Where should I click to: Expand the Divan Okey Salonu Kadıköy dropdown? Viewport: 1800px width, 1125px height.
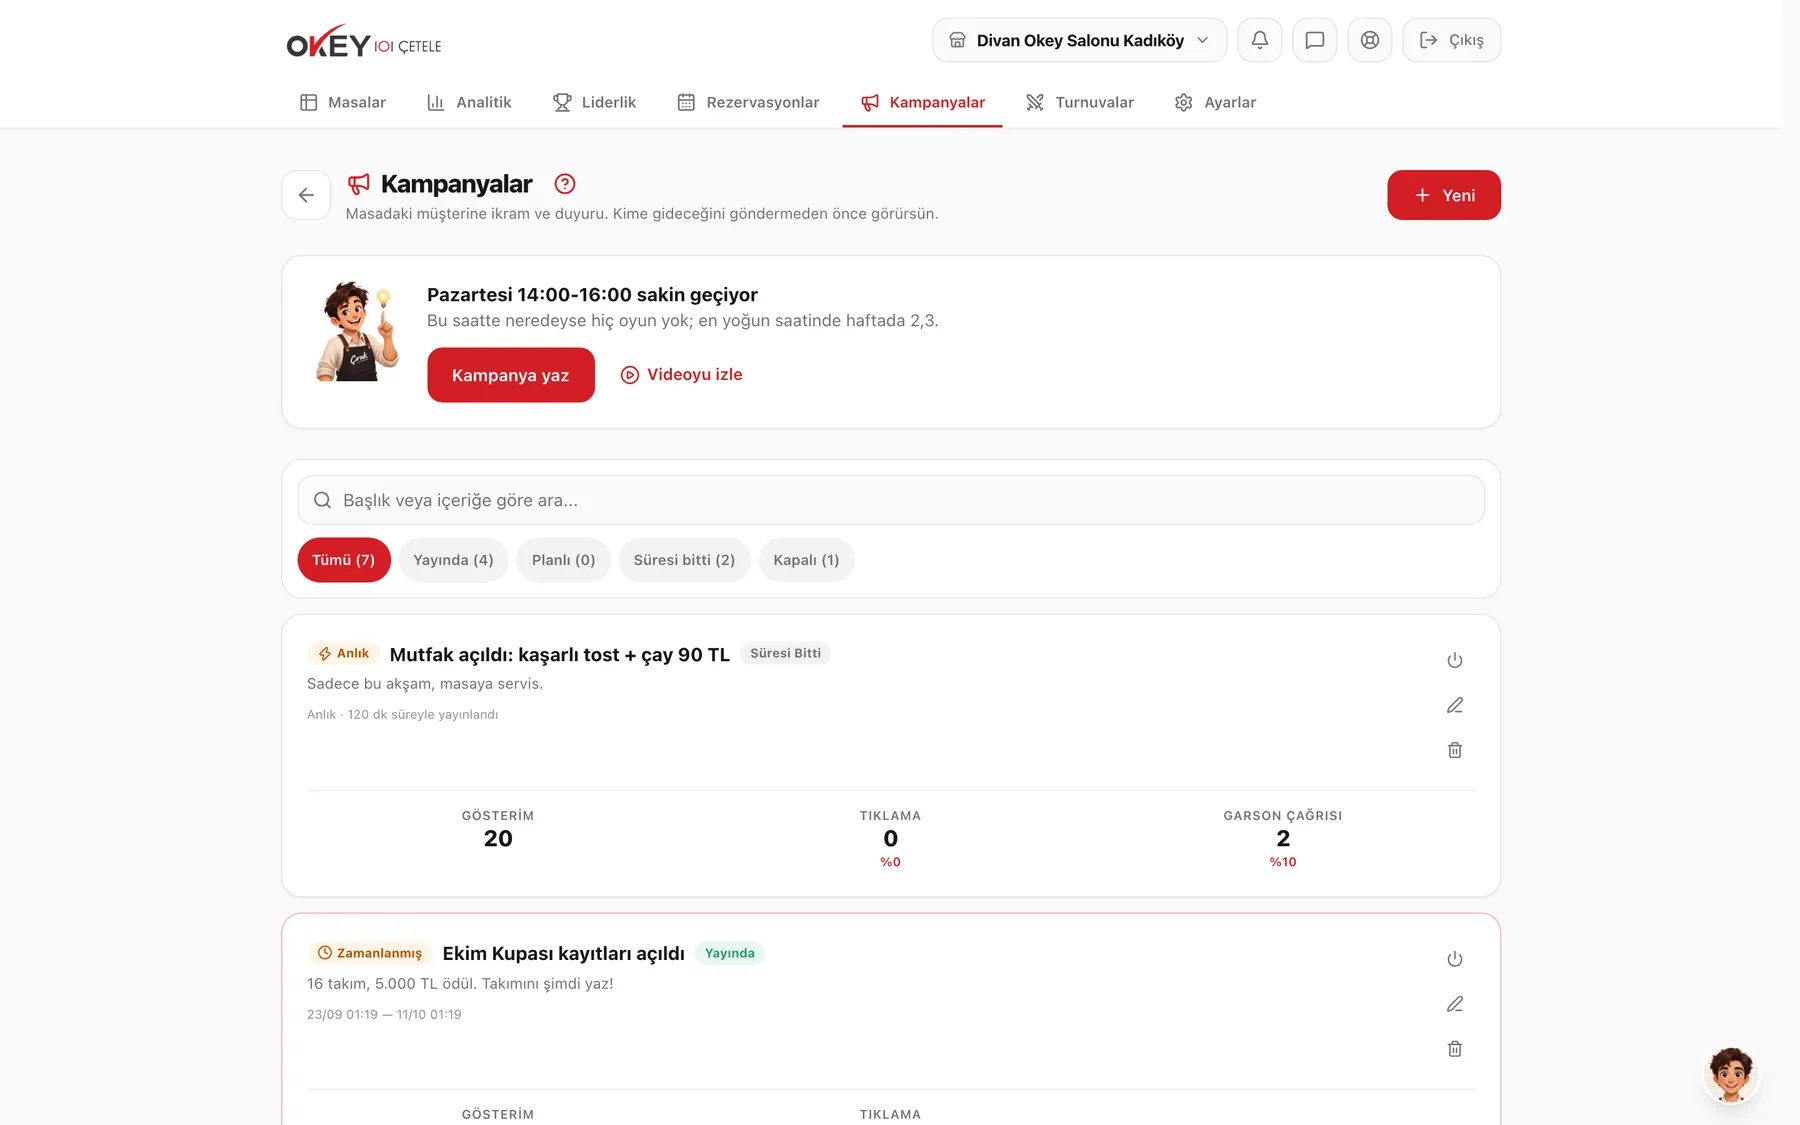(1079, 40)
